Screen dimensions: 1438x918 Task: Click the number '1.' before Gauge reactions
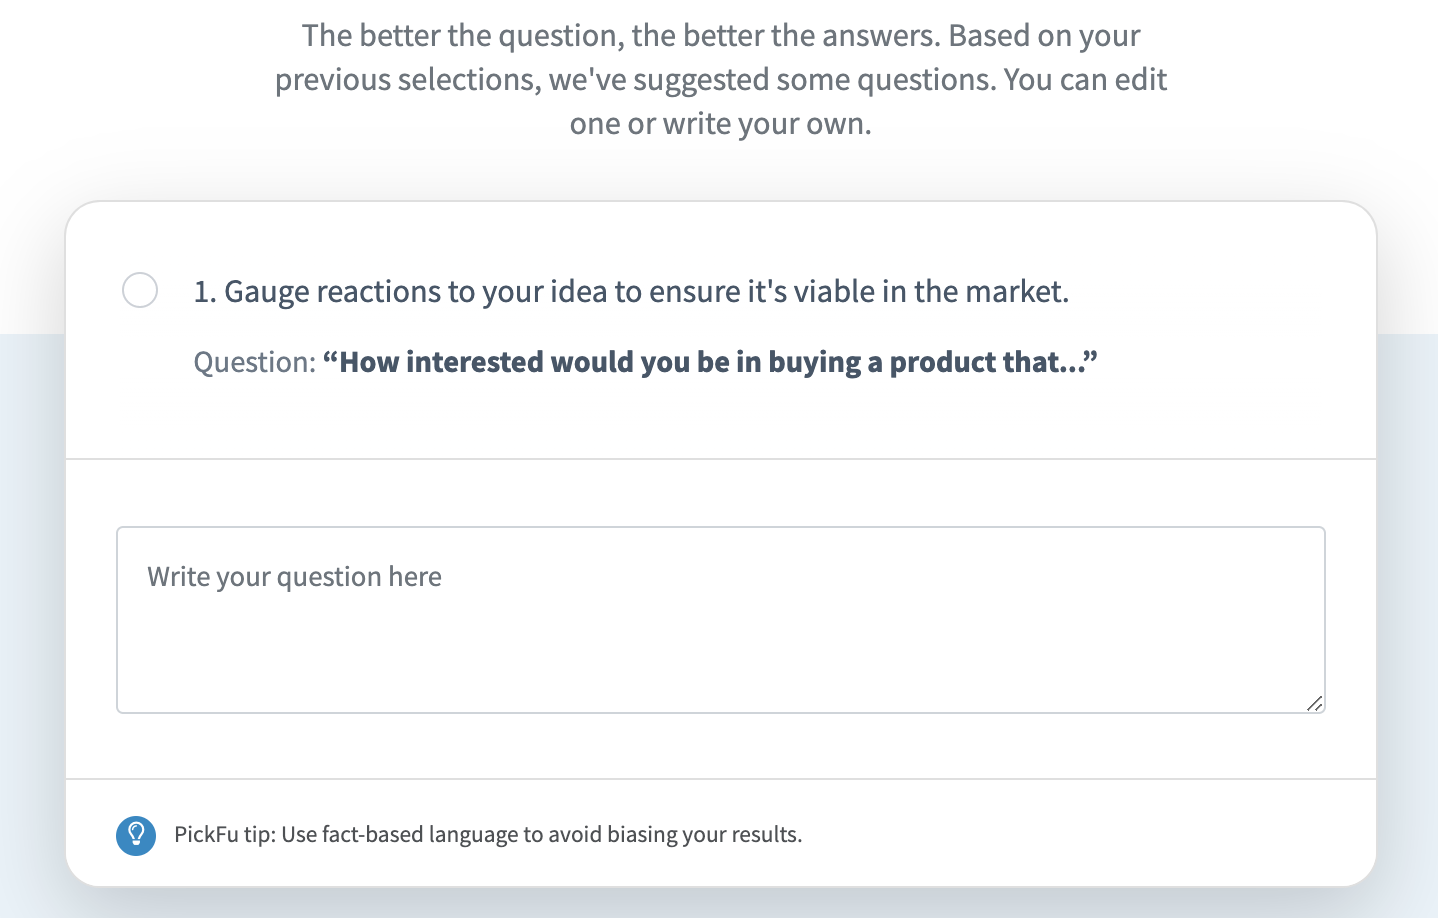point(205,291)
